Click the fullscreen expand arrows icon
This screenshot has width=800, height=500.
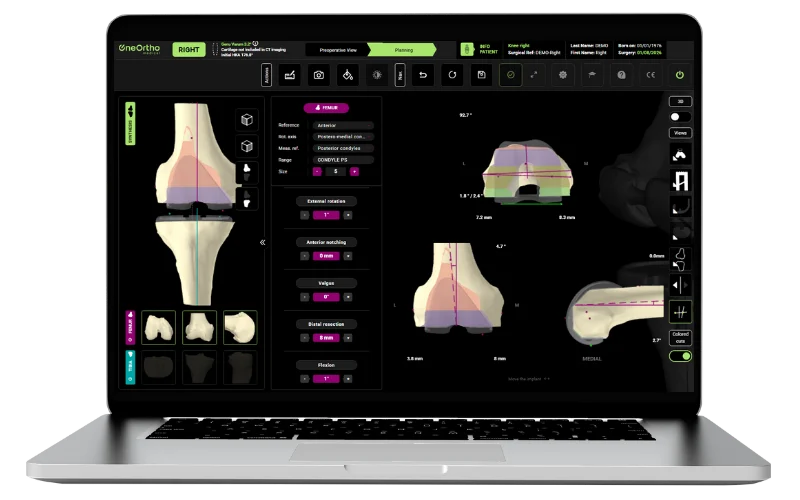click(534, 75)
